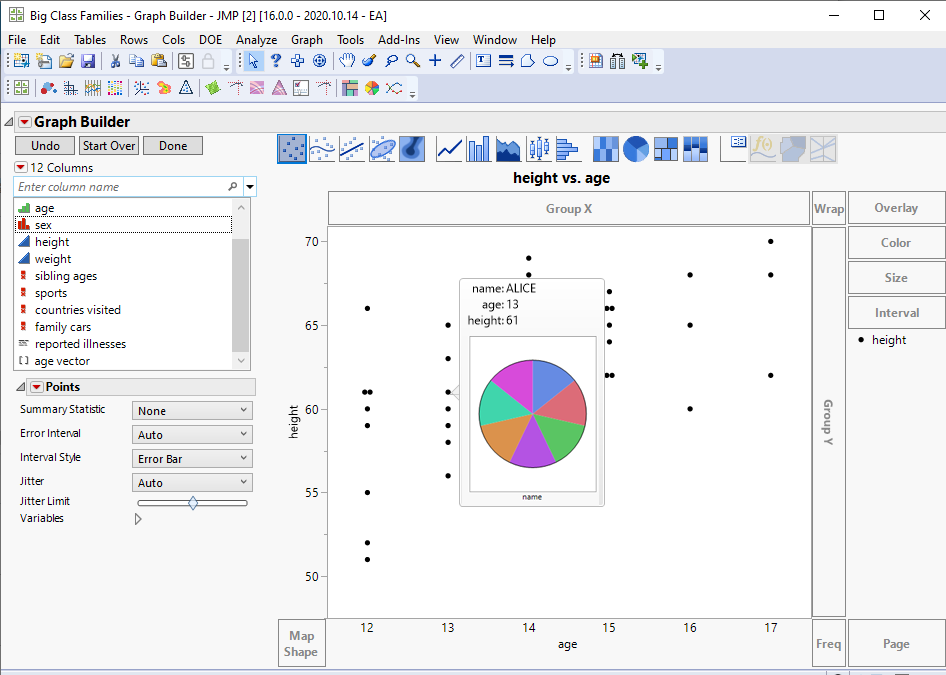Select the Brush tool

(369, 61)
